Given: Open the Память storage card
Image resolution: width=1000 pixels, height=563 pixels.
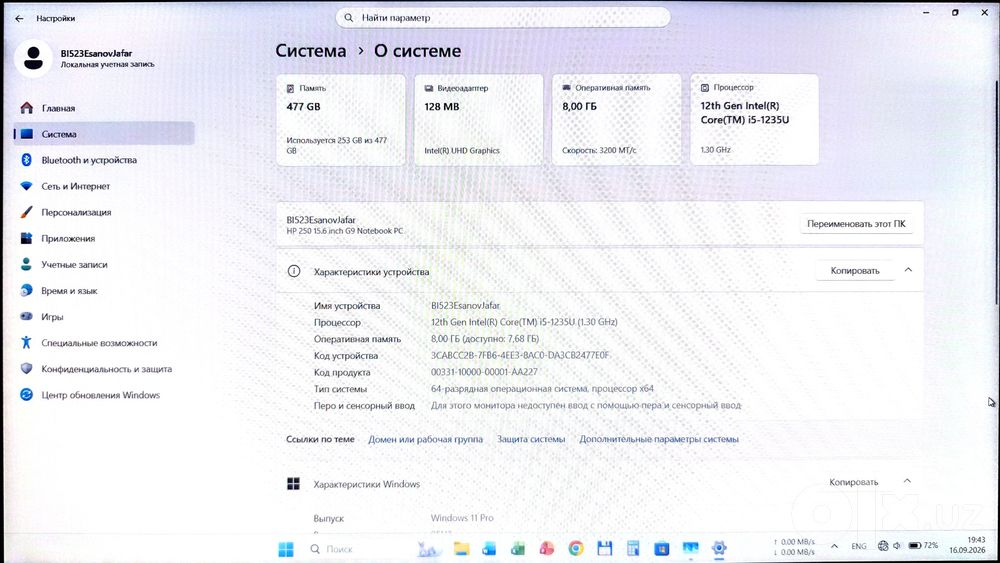Looking at the screenshot, I should pos(341,120).
